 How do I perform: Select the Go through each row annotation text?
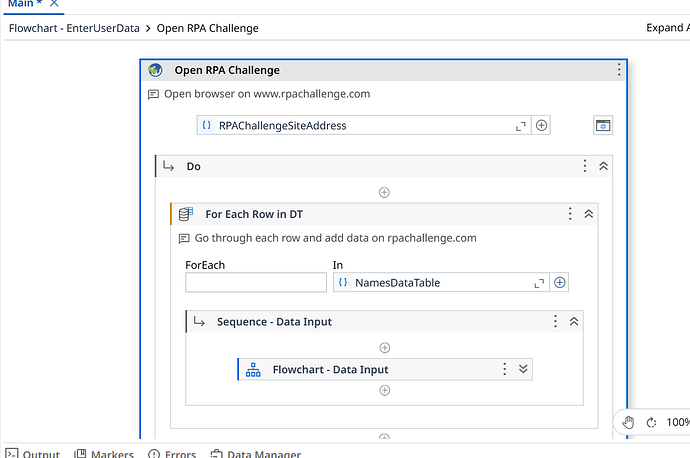(x=335, y=238)
